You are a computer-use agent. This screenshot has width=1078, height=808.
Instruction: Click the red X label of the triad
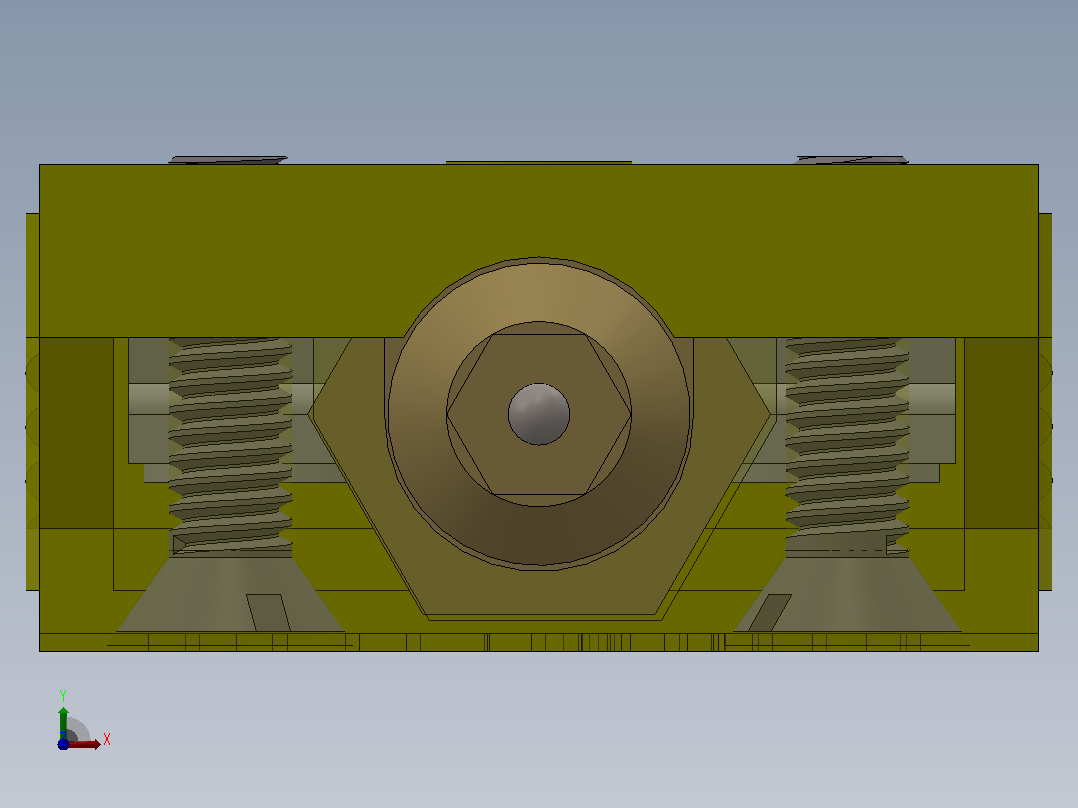[107, 740]
